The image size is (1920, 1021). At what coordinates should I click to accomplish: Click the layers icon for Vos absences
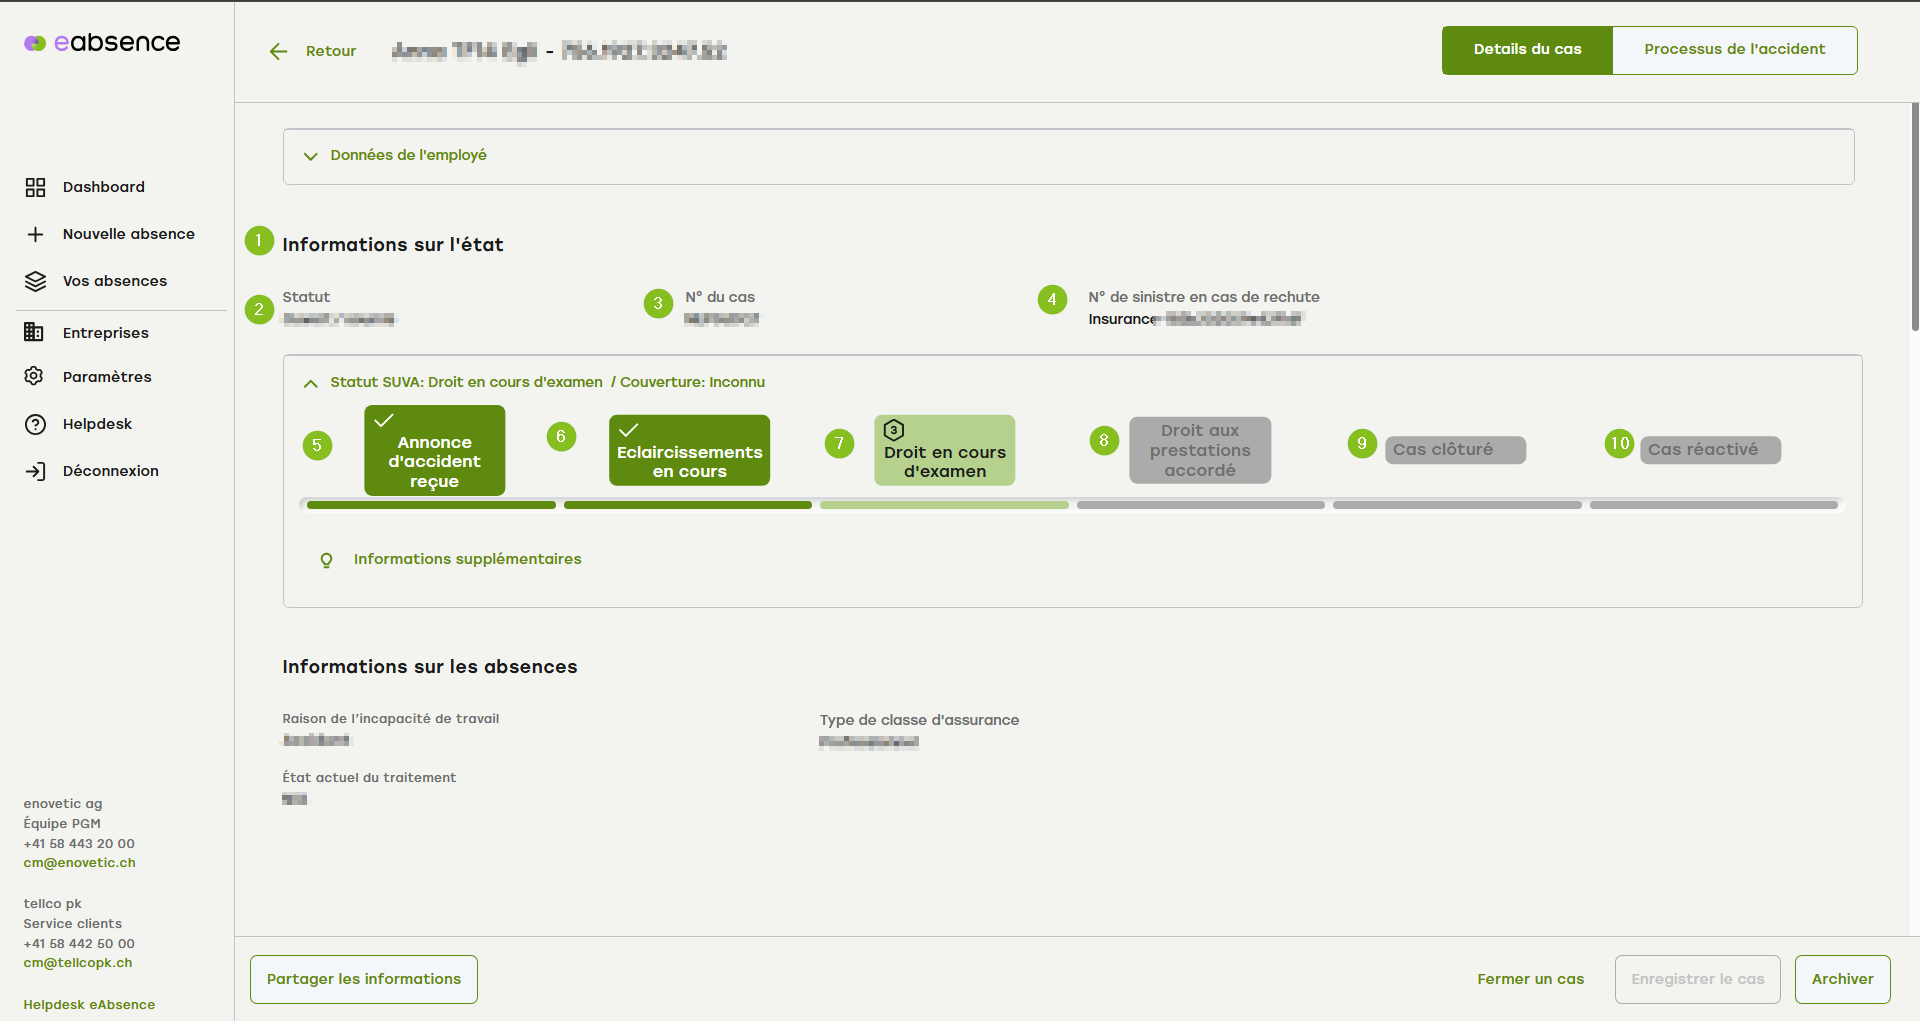tap(35, 281)
